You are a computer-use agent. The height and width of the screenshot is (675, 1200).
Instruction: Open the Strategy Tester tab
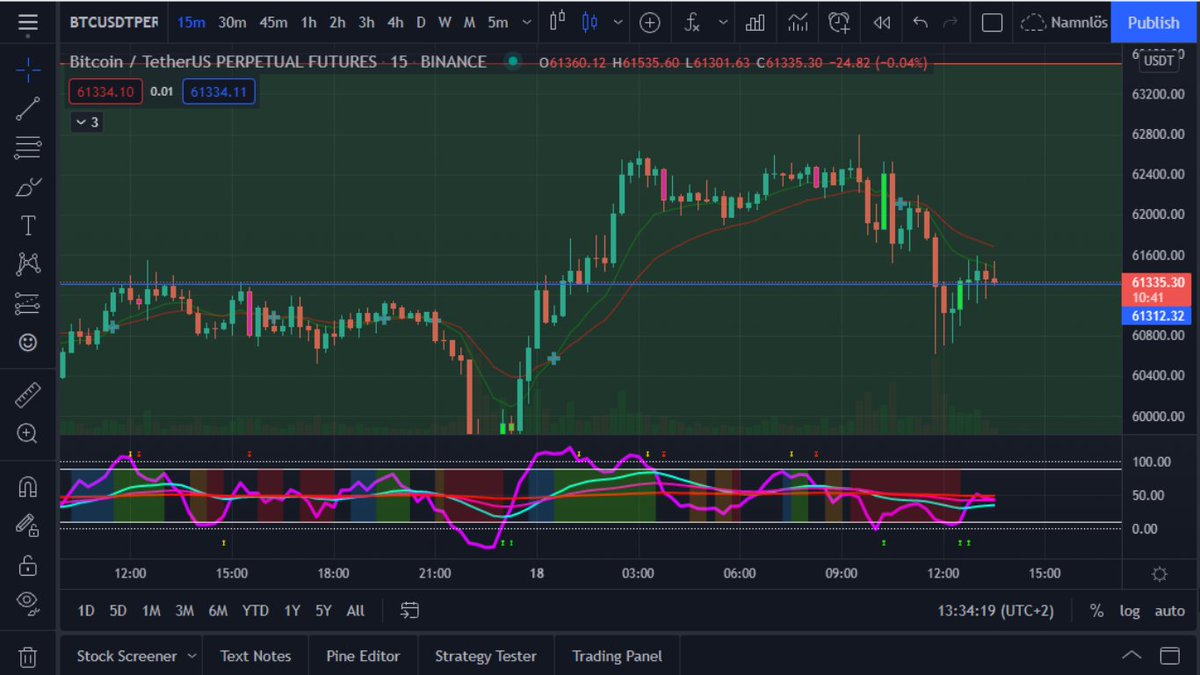click(x=485, y=656)
